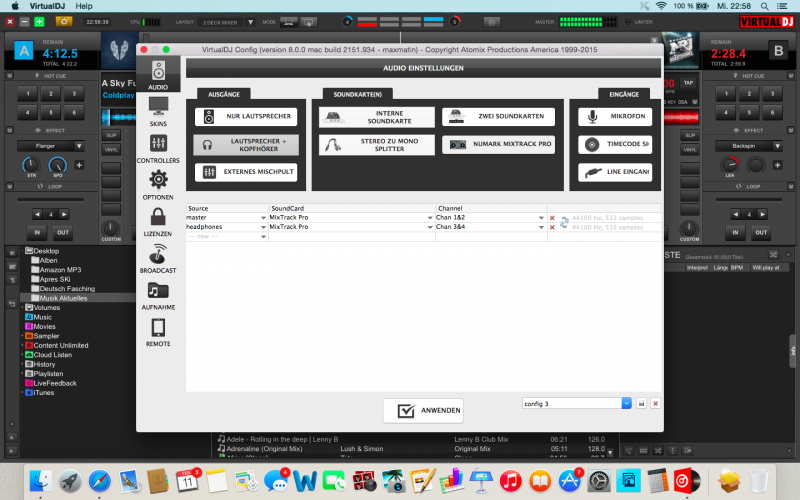Image resolution: width=800 pixels, height=500 pixels.
Task: Select Nur Lautsprecher output
Action: (x=246, y=116)
